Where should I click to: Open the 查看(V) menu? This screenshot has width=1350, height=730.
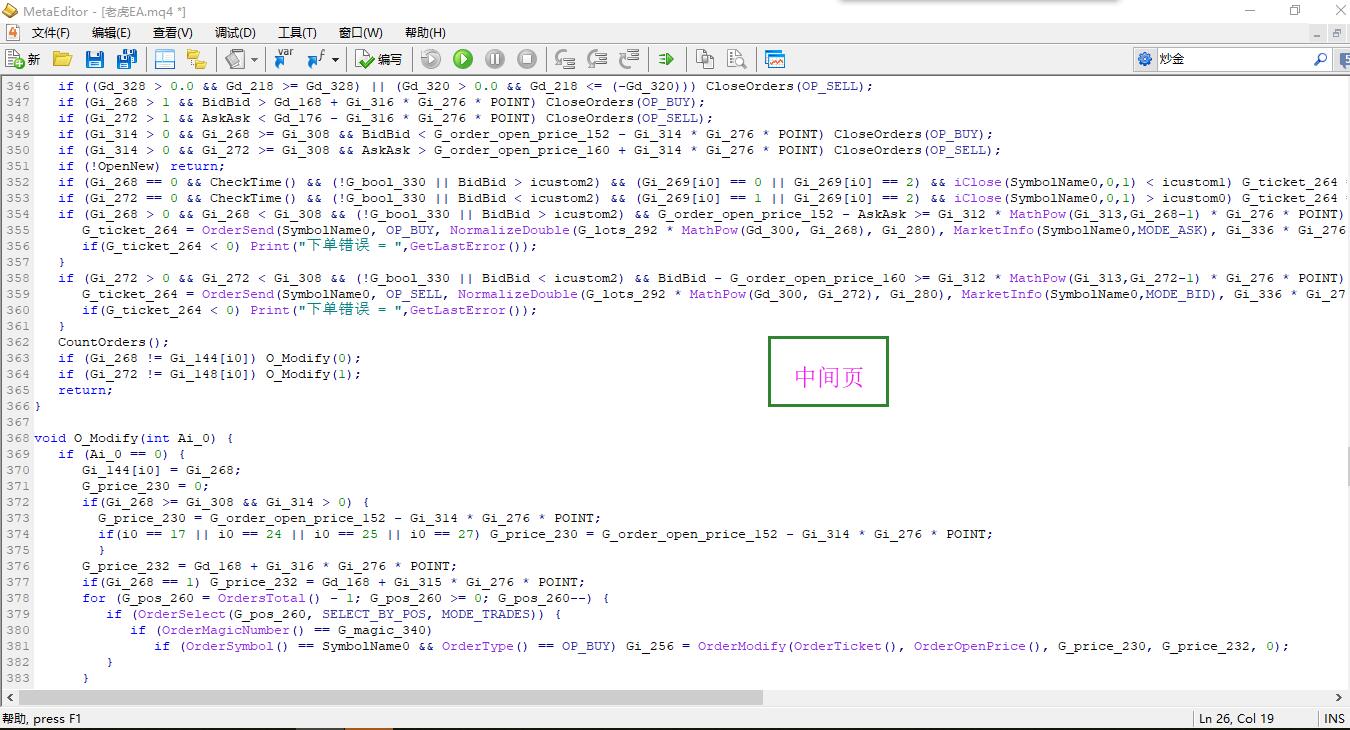point(173,33)
